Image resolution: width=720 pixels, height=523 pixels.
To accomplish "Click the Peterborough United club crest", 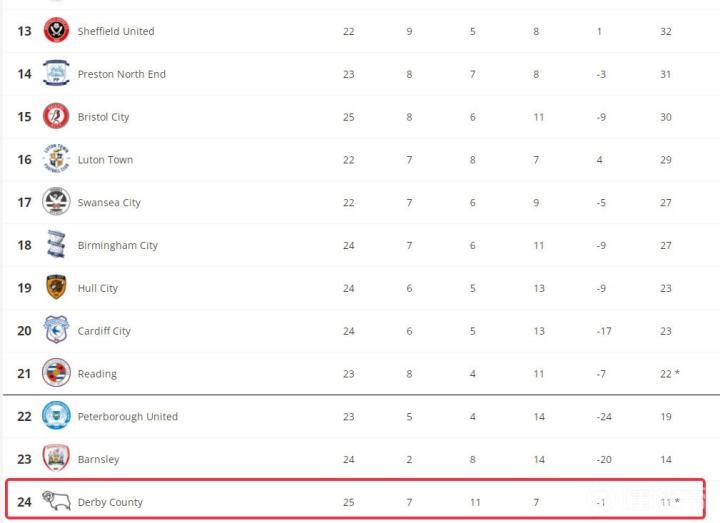I will [x=56, y=416].
